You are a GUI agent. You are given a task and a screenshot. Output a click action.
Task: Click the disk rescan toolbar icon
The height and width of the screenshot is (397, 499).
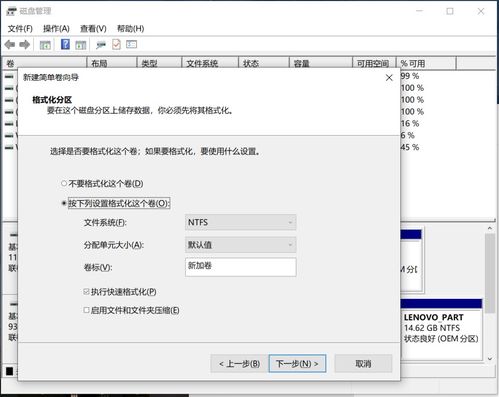[101, 45]
